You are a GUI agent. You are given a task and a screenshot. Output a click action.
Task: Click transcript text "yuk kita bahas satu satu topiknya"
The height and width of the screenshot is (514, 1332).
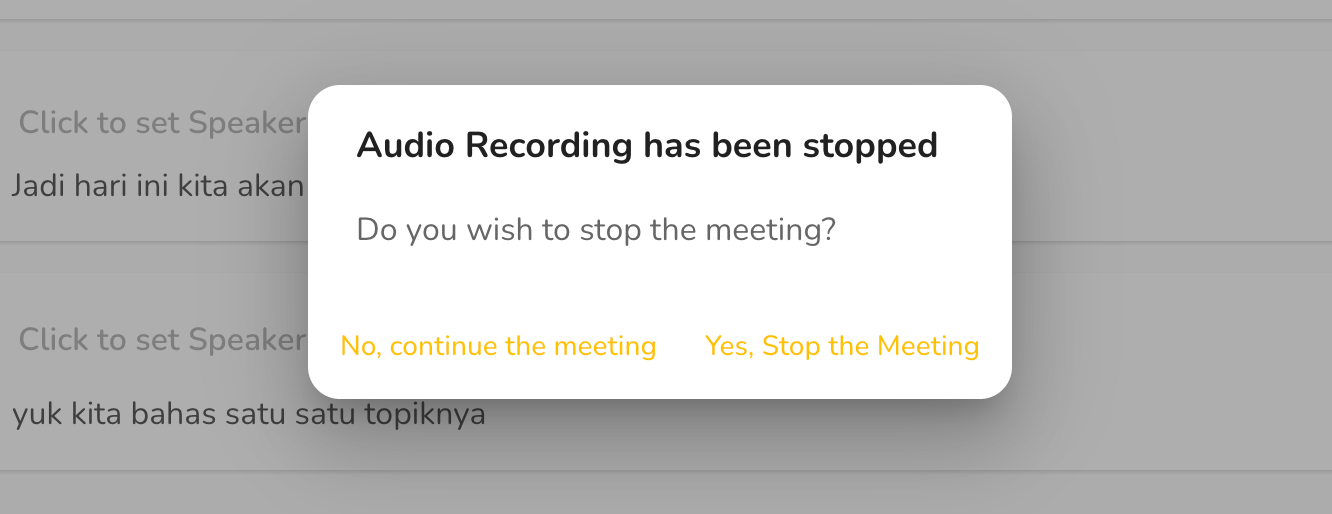click(x=249, y=413)
